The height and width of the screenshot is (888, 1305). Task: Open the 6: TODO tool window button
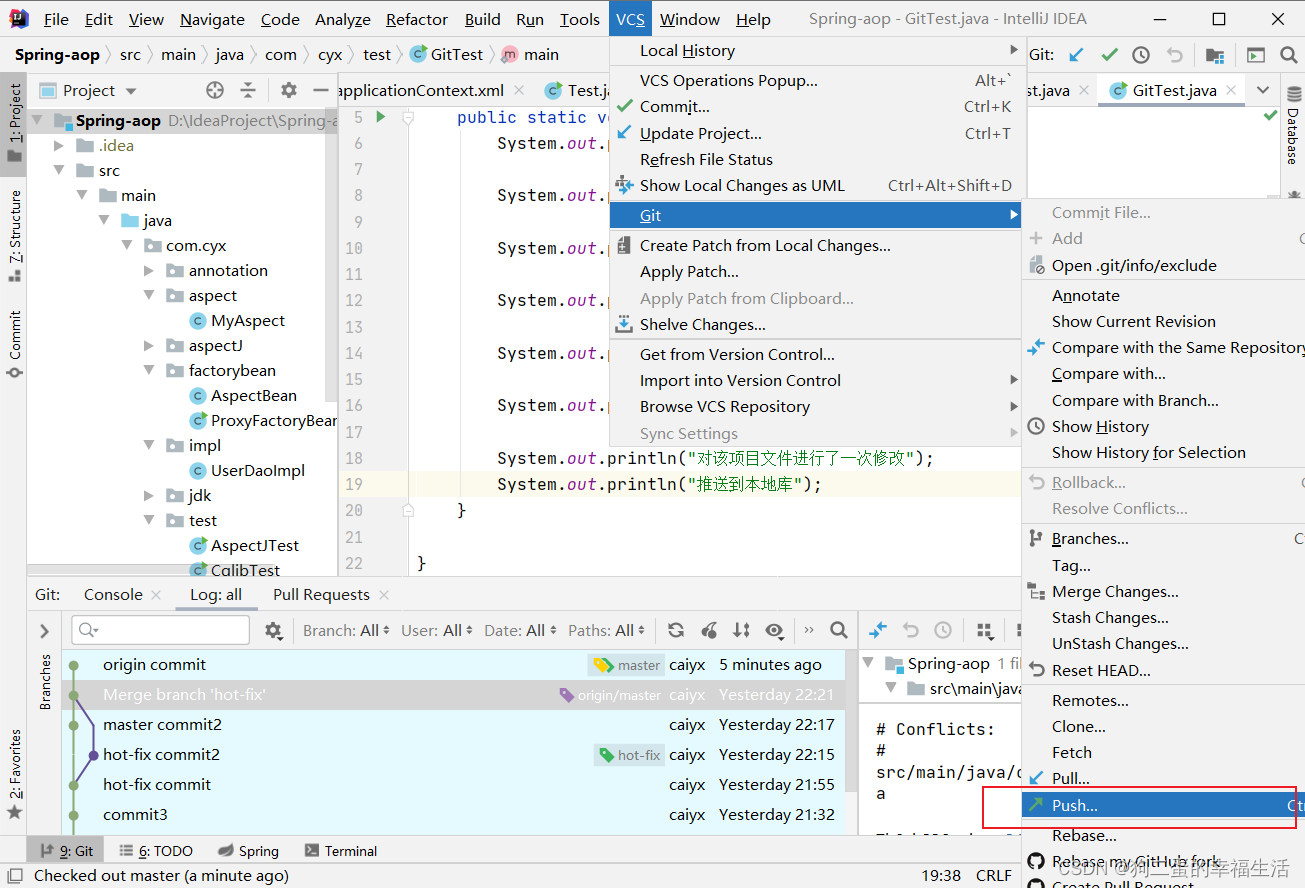click(156, 851)
